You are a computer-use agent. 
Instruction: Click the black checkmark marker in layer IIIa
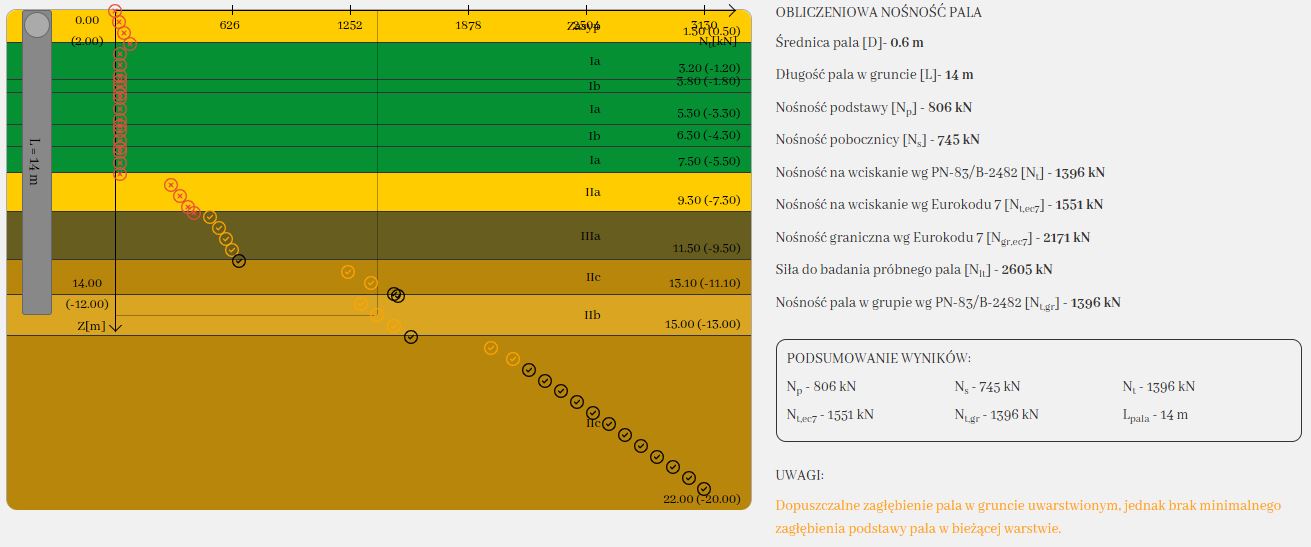click(x=239, y=261)
